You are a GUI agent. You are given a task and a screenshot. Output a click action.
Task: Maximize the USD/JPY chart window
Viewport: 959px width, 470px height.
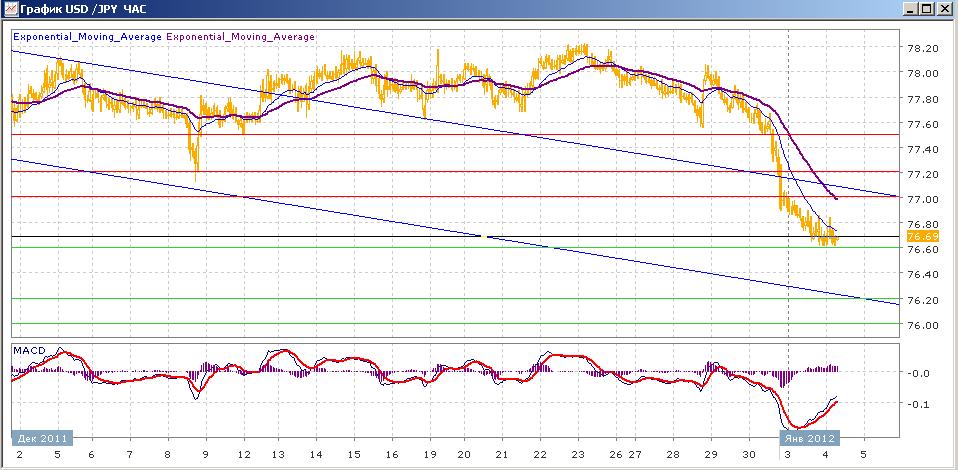click(x=927, y=9)
